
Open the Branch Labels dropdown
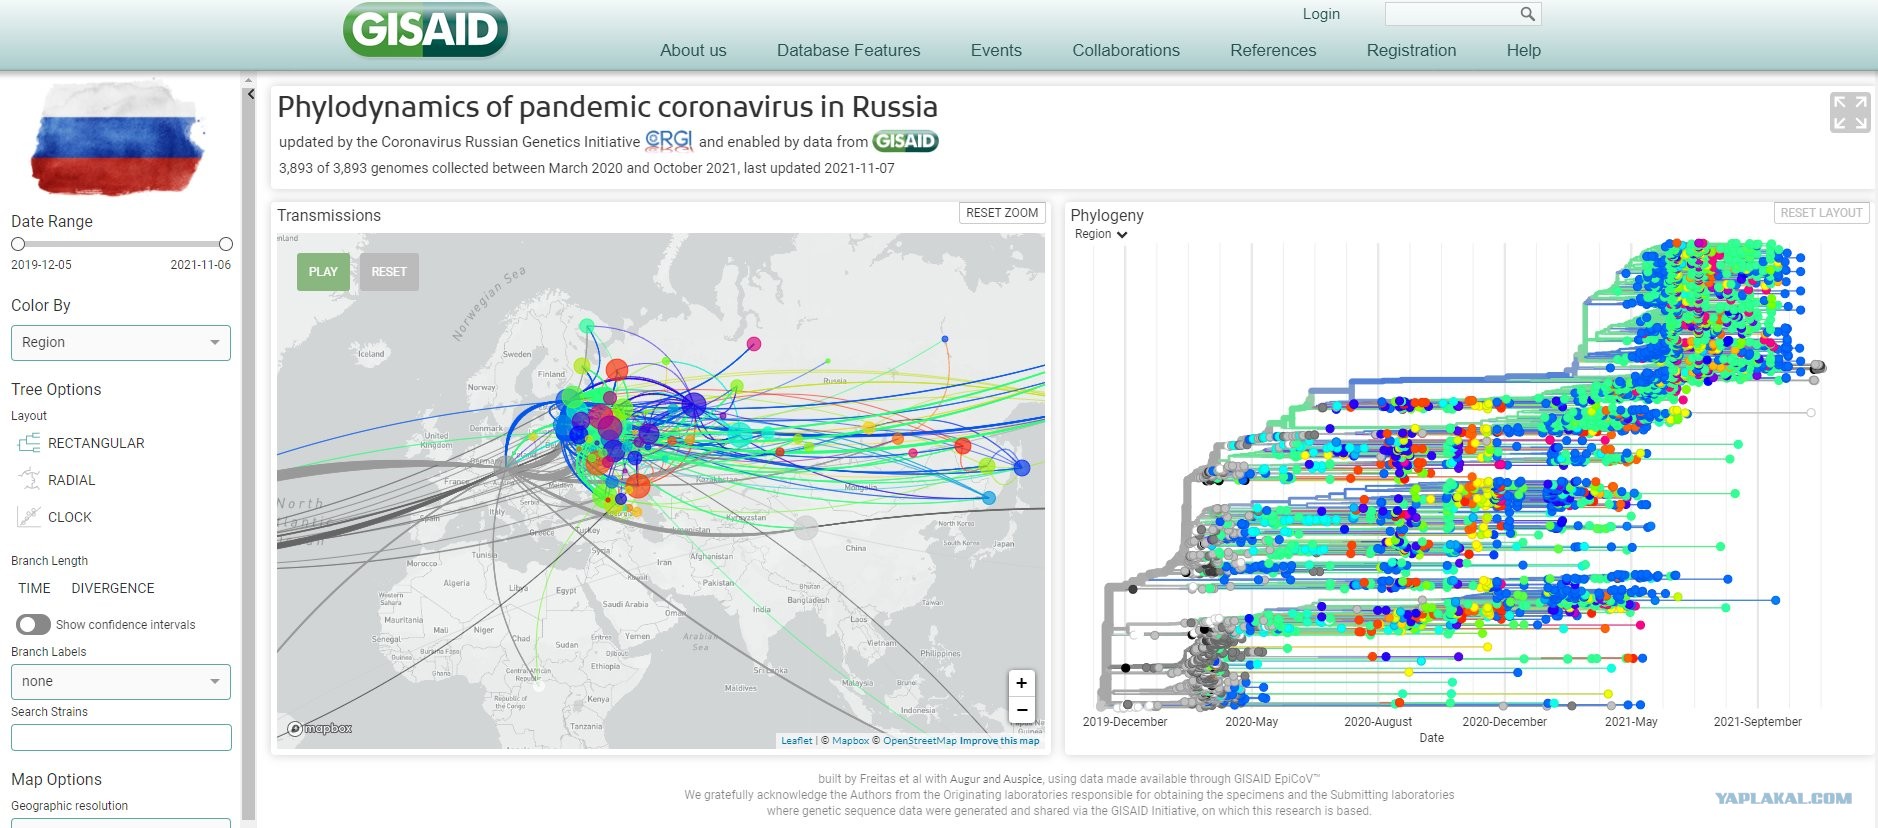[120, 681]
